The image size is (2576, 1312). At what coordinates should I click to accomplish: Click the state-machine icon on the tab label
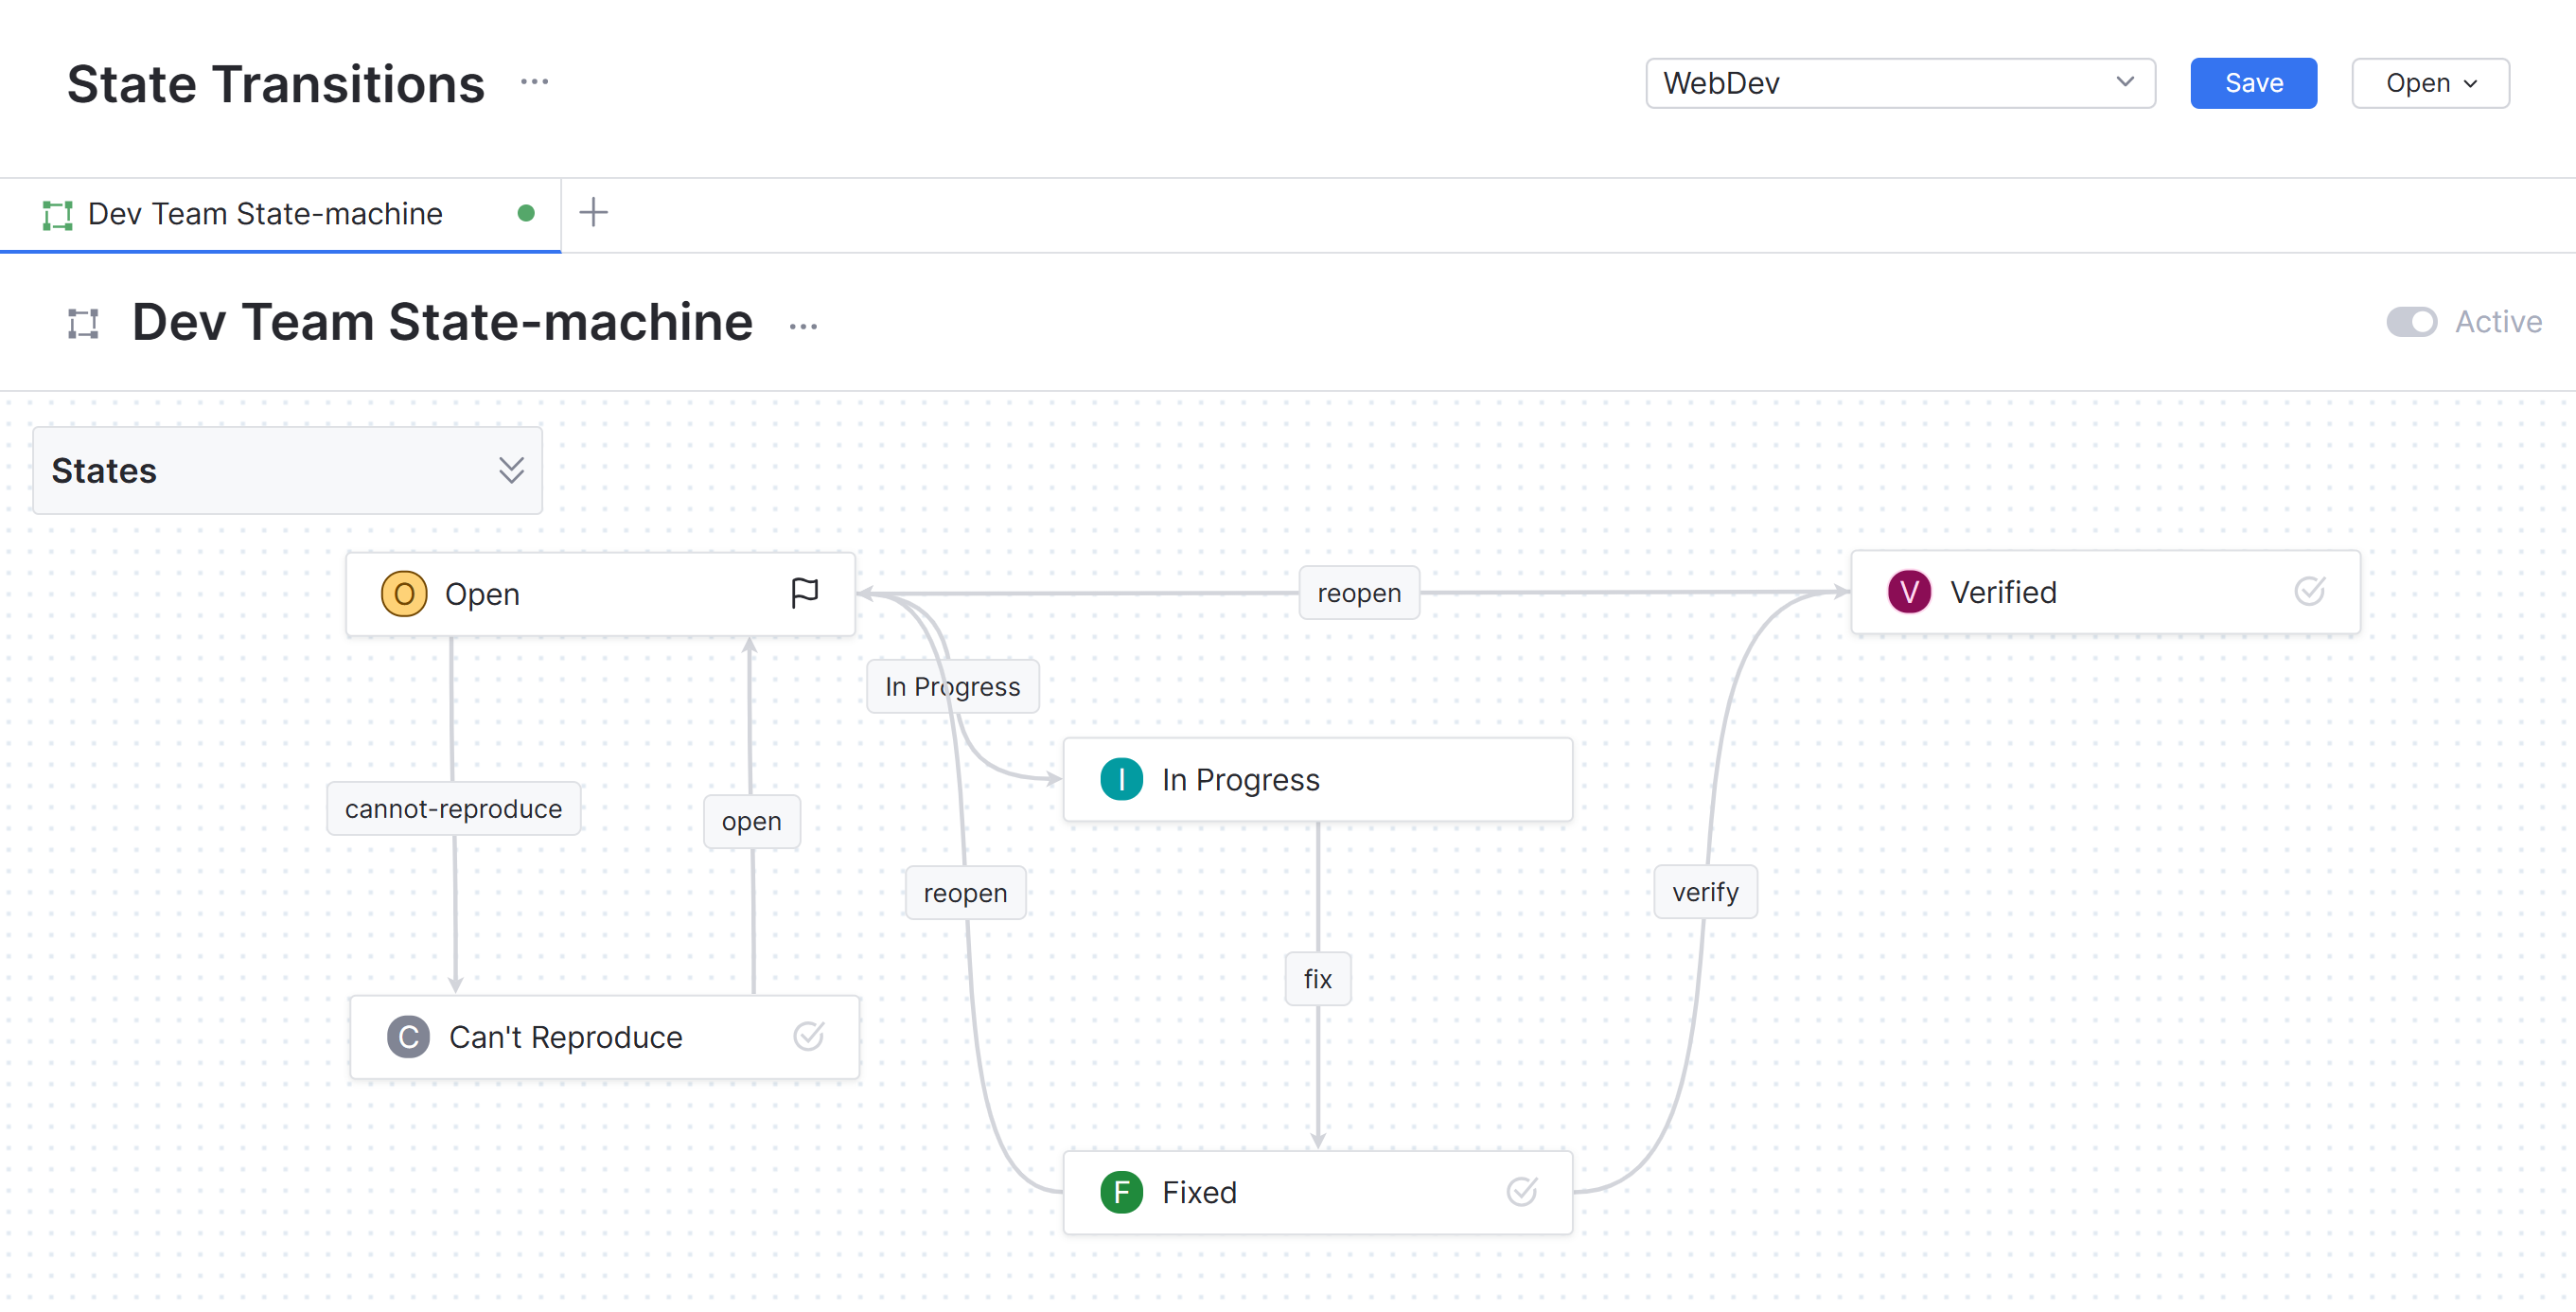(x=58, y=213)
